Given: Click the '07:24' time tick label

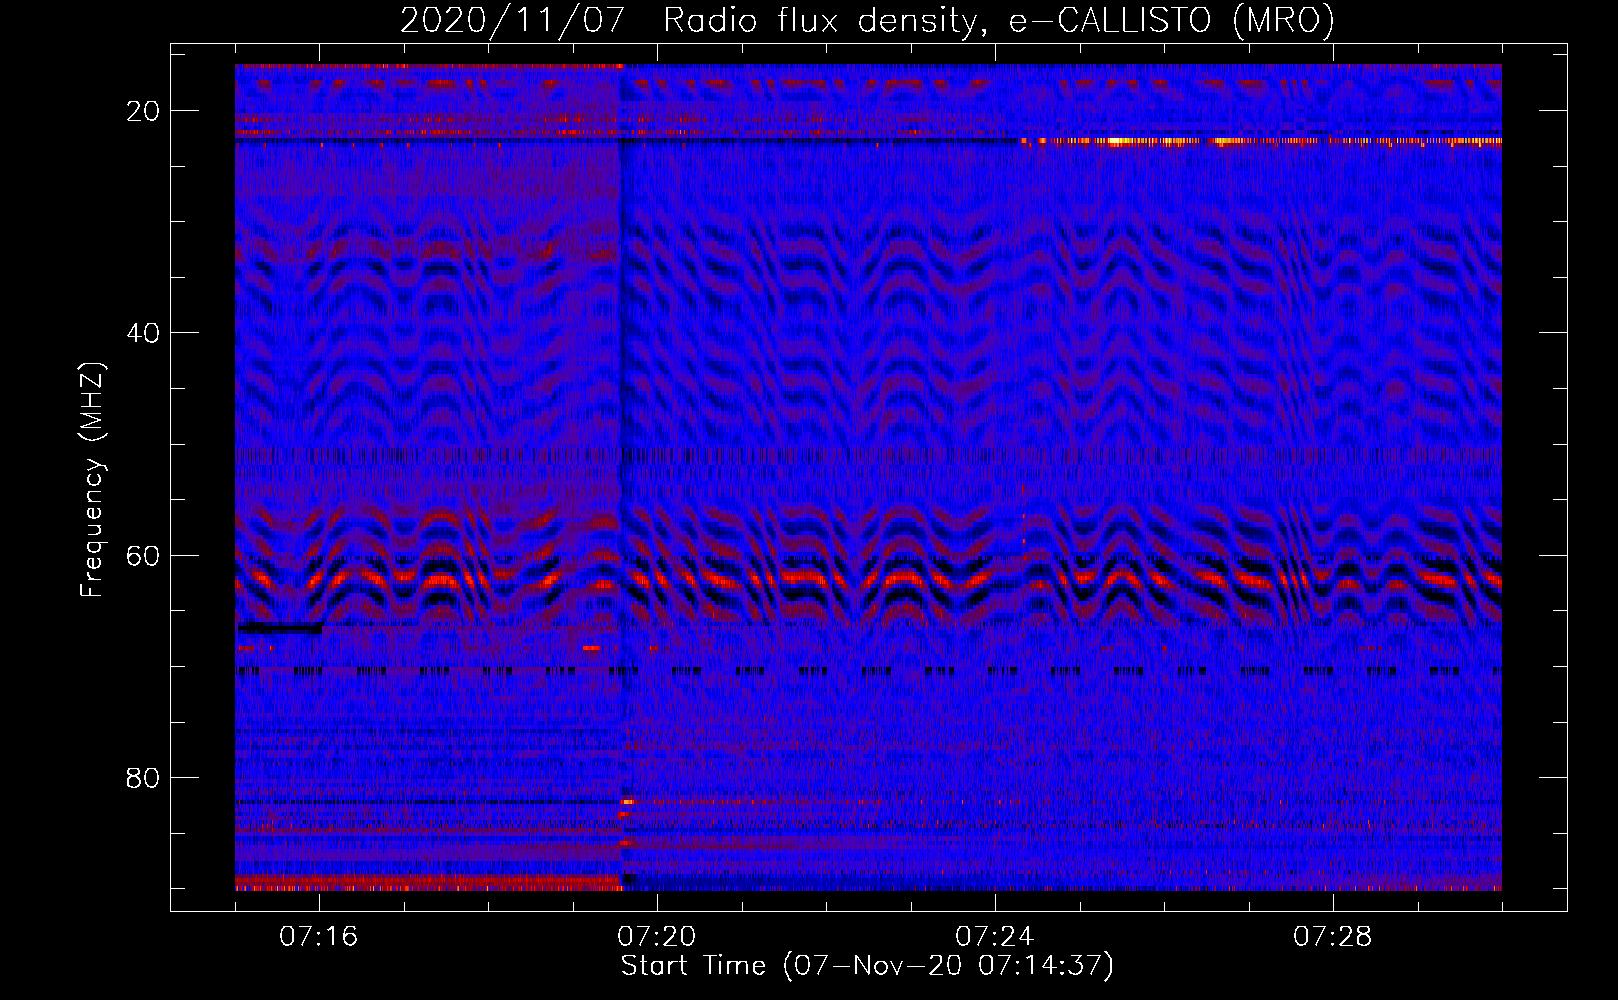Looking at the screenshot, I should [995, 937].
